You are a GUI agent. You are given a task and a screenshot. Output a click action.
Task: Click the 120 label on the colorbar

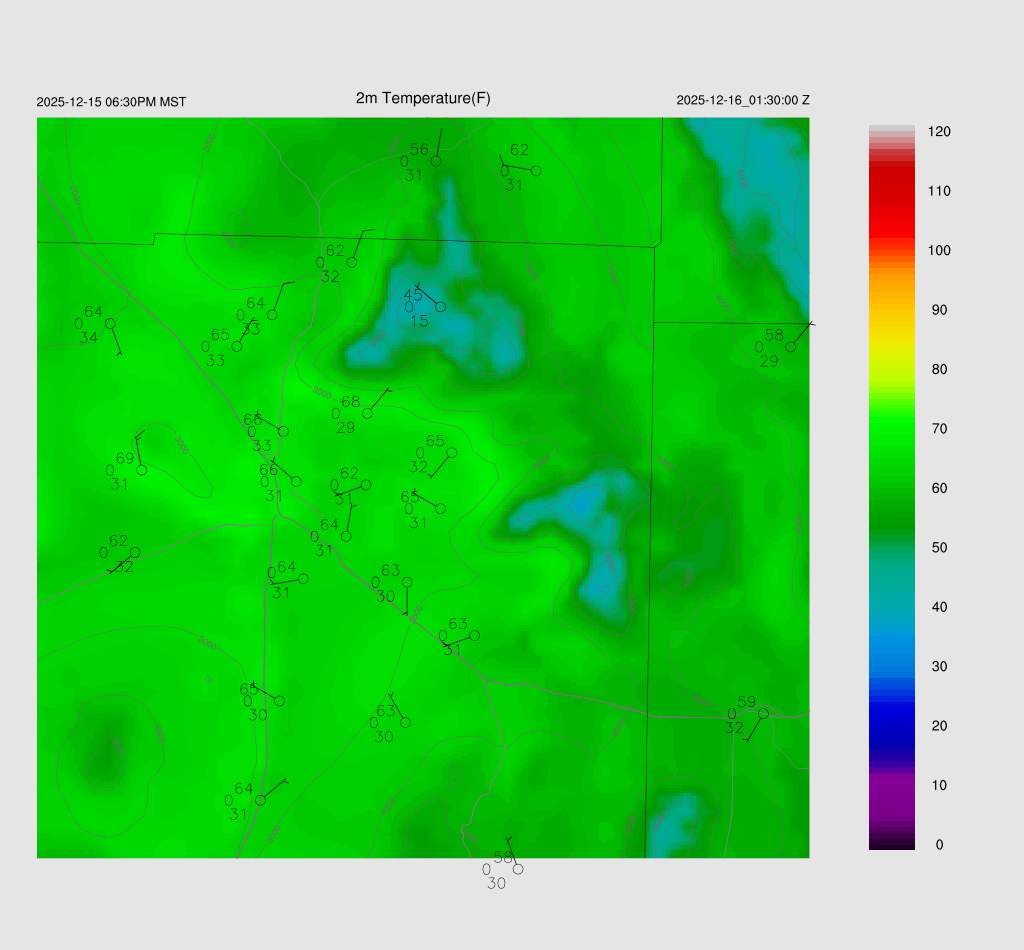click(x=939, y=132)
